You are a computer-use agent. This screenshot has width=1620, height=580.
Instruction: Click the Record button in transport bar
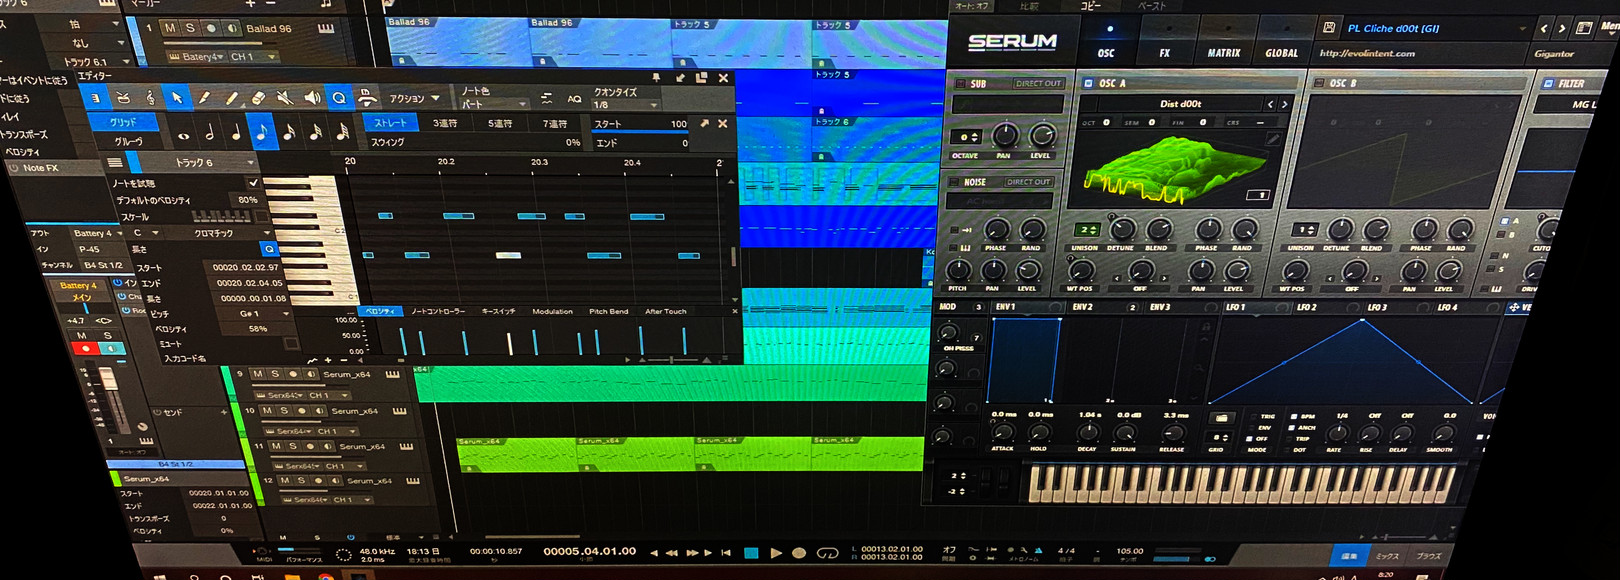click(799, 553)
